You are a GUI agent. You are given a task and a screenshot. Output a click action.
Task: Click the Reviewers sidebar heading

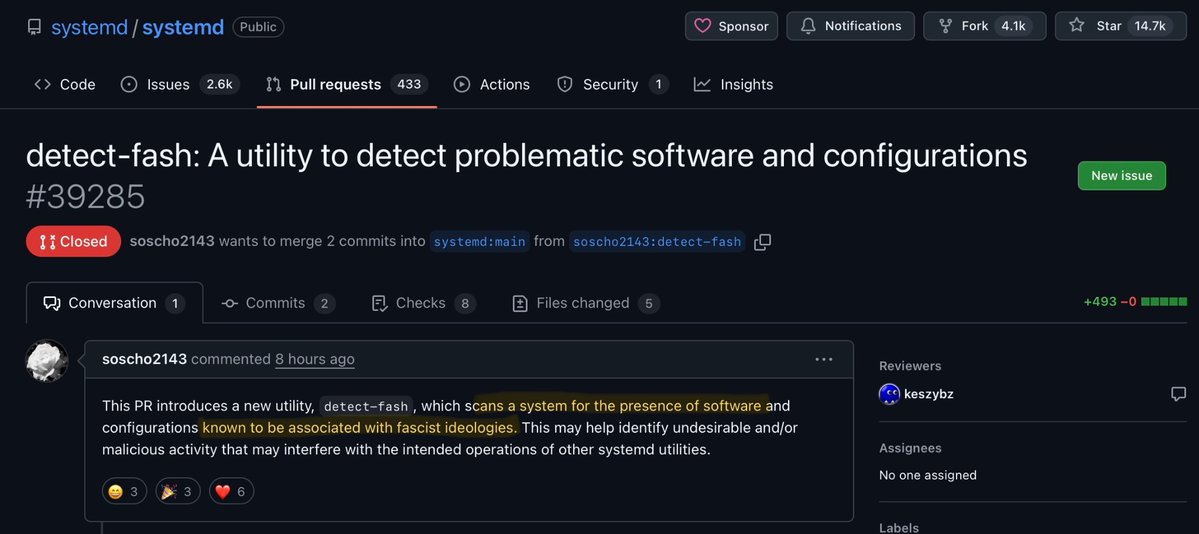(x=910, y=366)
